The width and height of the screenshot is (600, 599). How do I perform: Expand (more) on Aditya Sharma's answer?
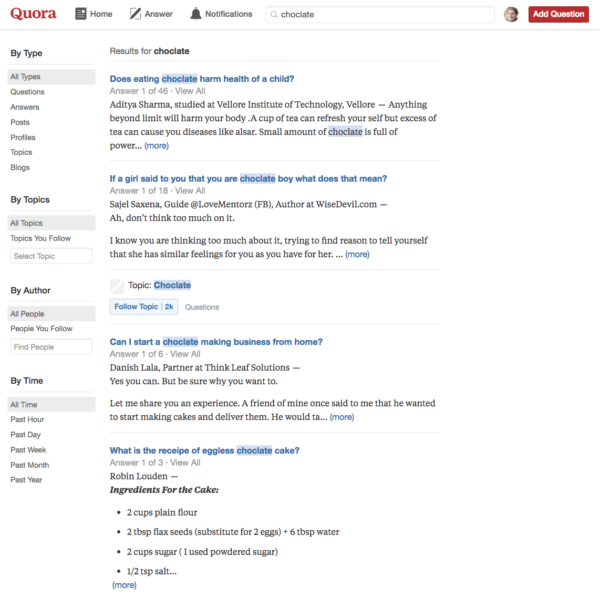(x=157, y=146)
